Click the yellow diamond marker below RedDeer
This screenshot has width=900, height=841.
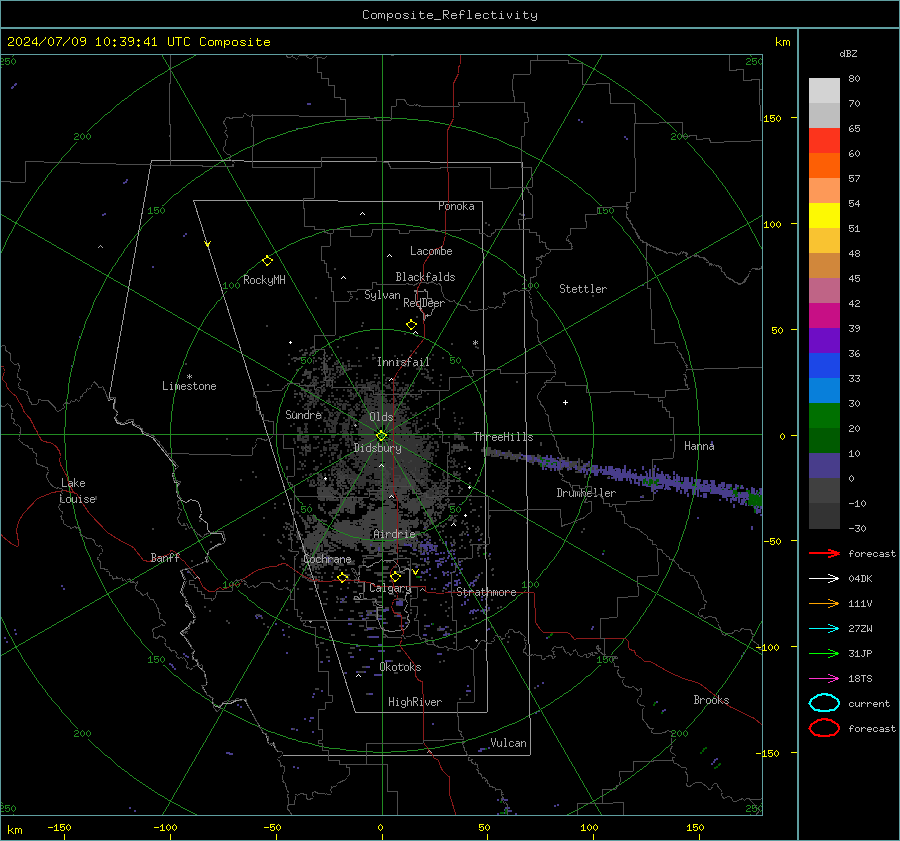(412, 325)
